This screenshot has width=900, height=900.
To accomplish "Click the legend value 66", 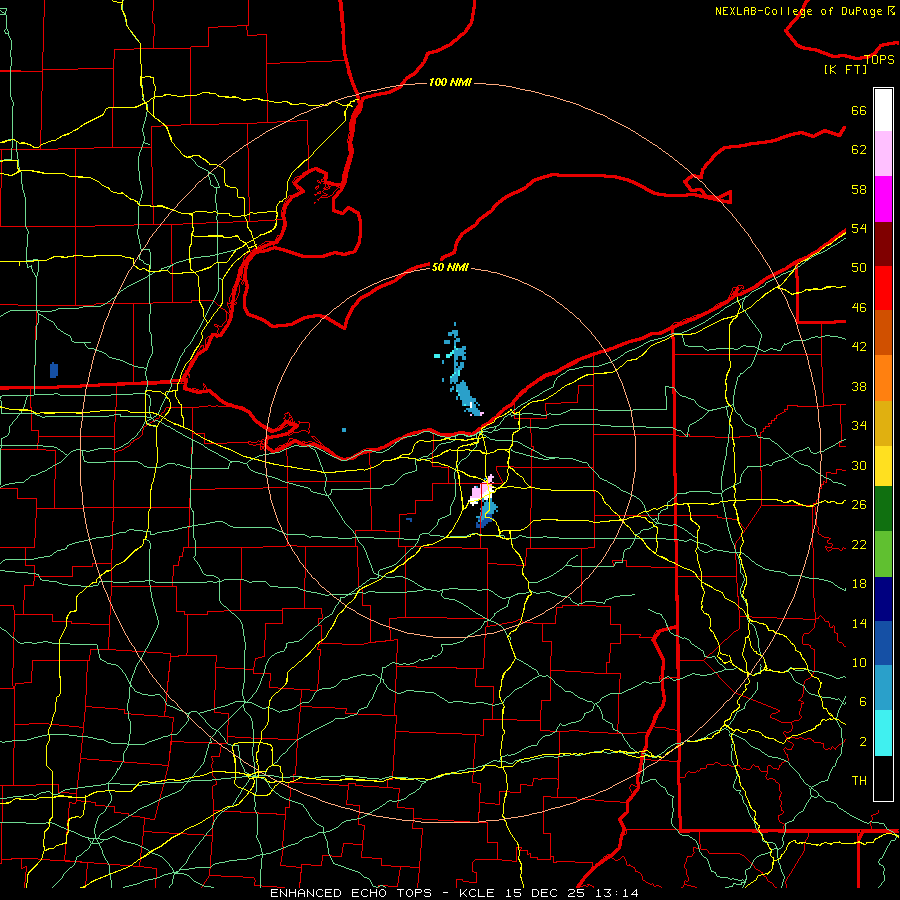I will [859, 110].
